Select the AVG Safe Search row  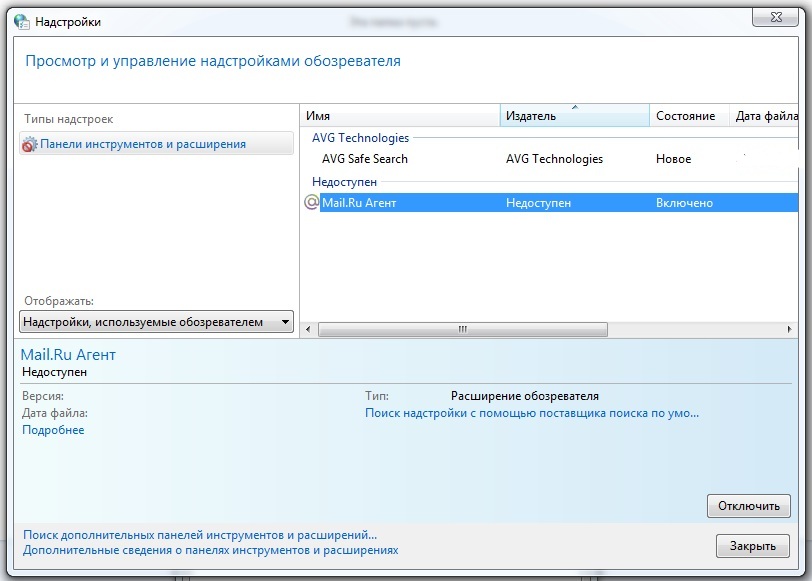[549, 159]
